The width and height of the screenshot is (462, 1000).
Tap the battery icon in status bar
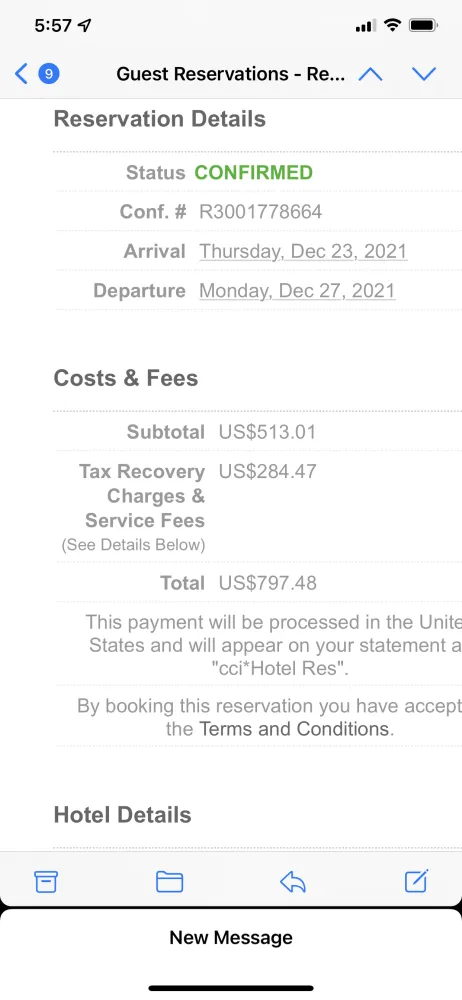(423, 26)
